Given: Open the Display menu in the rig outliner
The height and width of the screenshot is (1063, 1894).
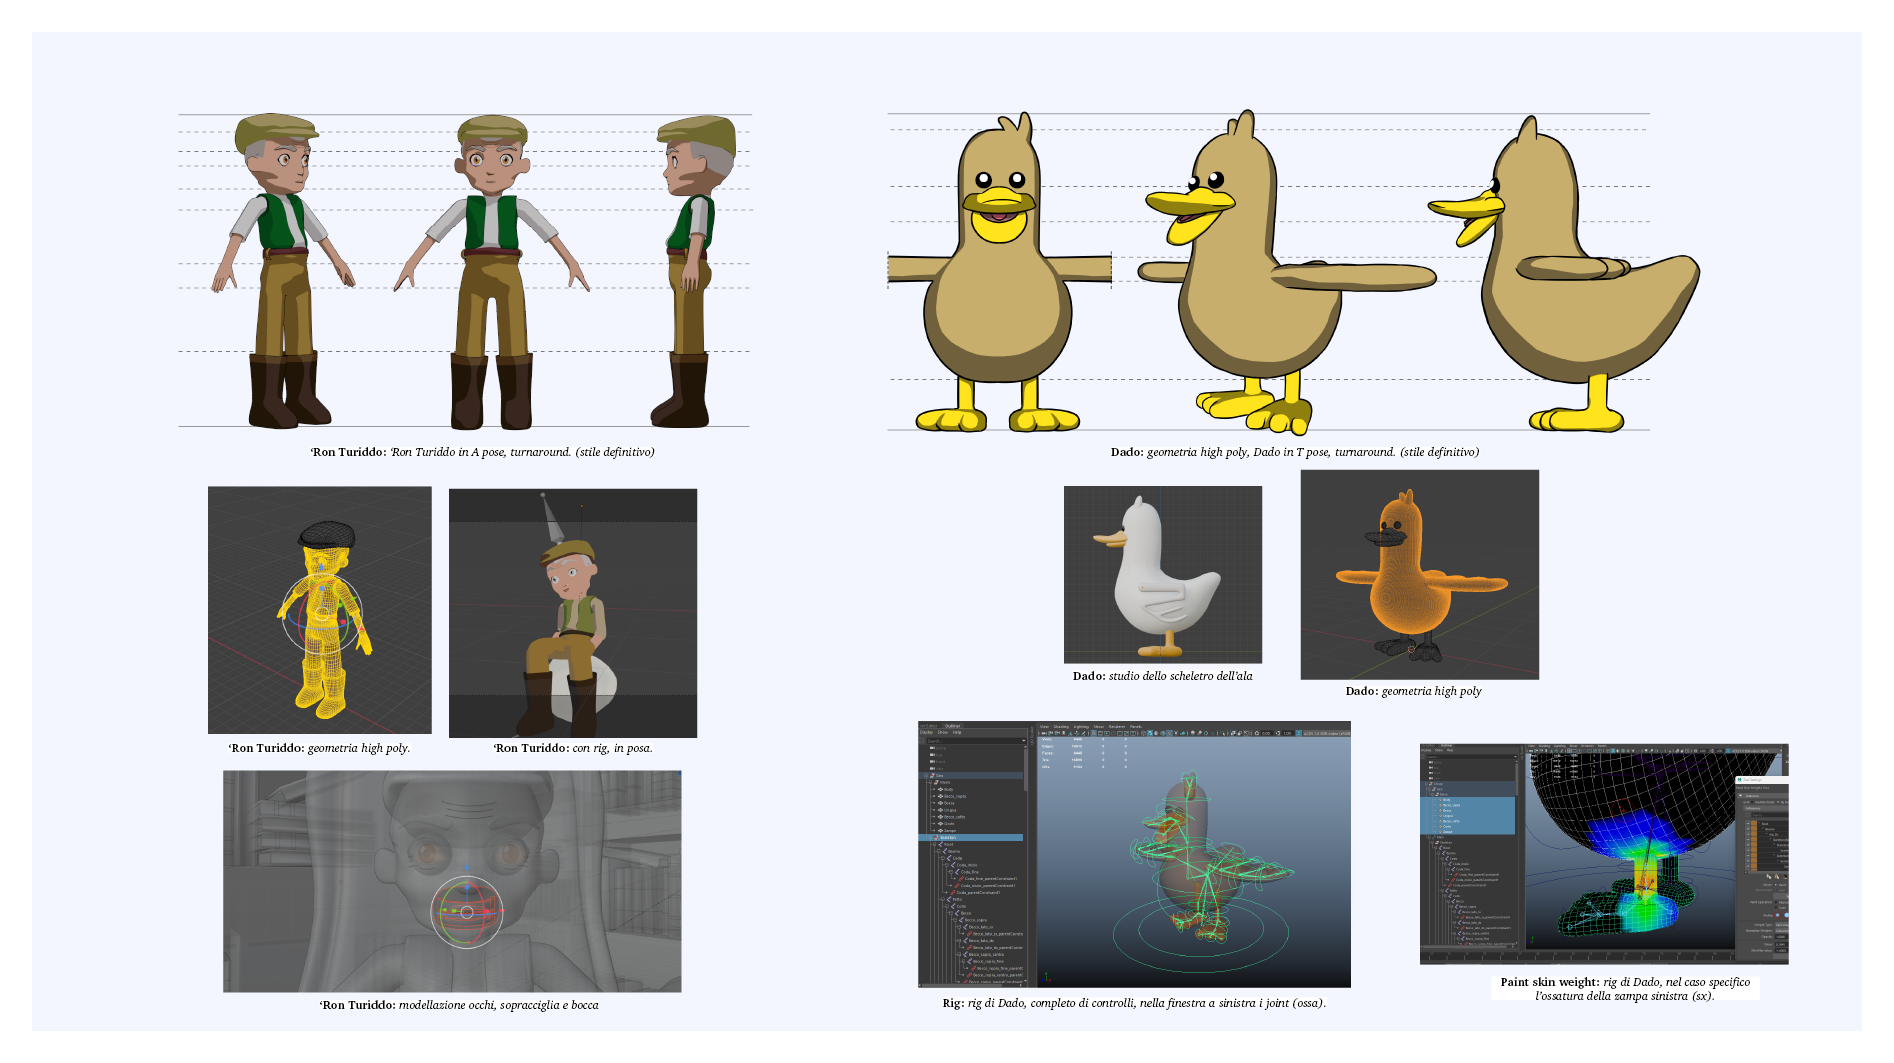Looking at the screenshot, I should [926, 732].
